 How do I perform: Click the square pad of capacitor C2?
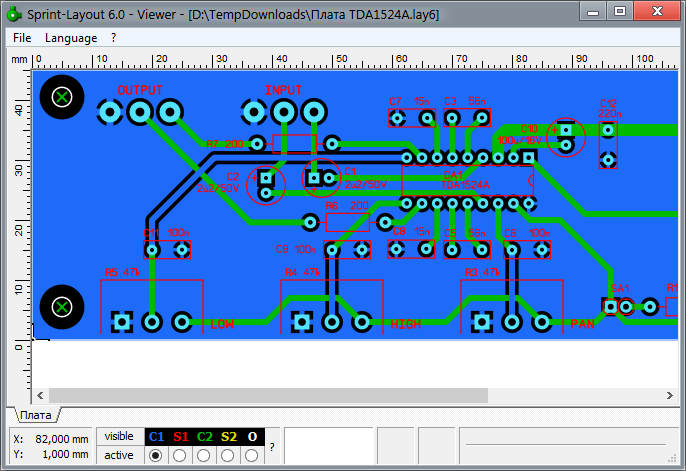(x=266, y=178)
